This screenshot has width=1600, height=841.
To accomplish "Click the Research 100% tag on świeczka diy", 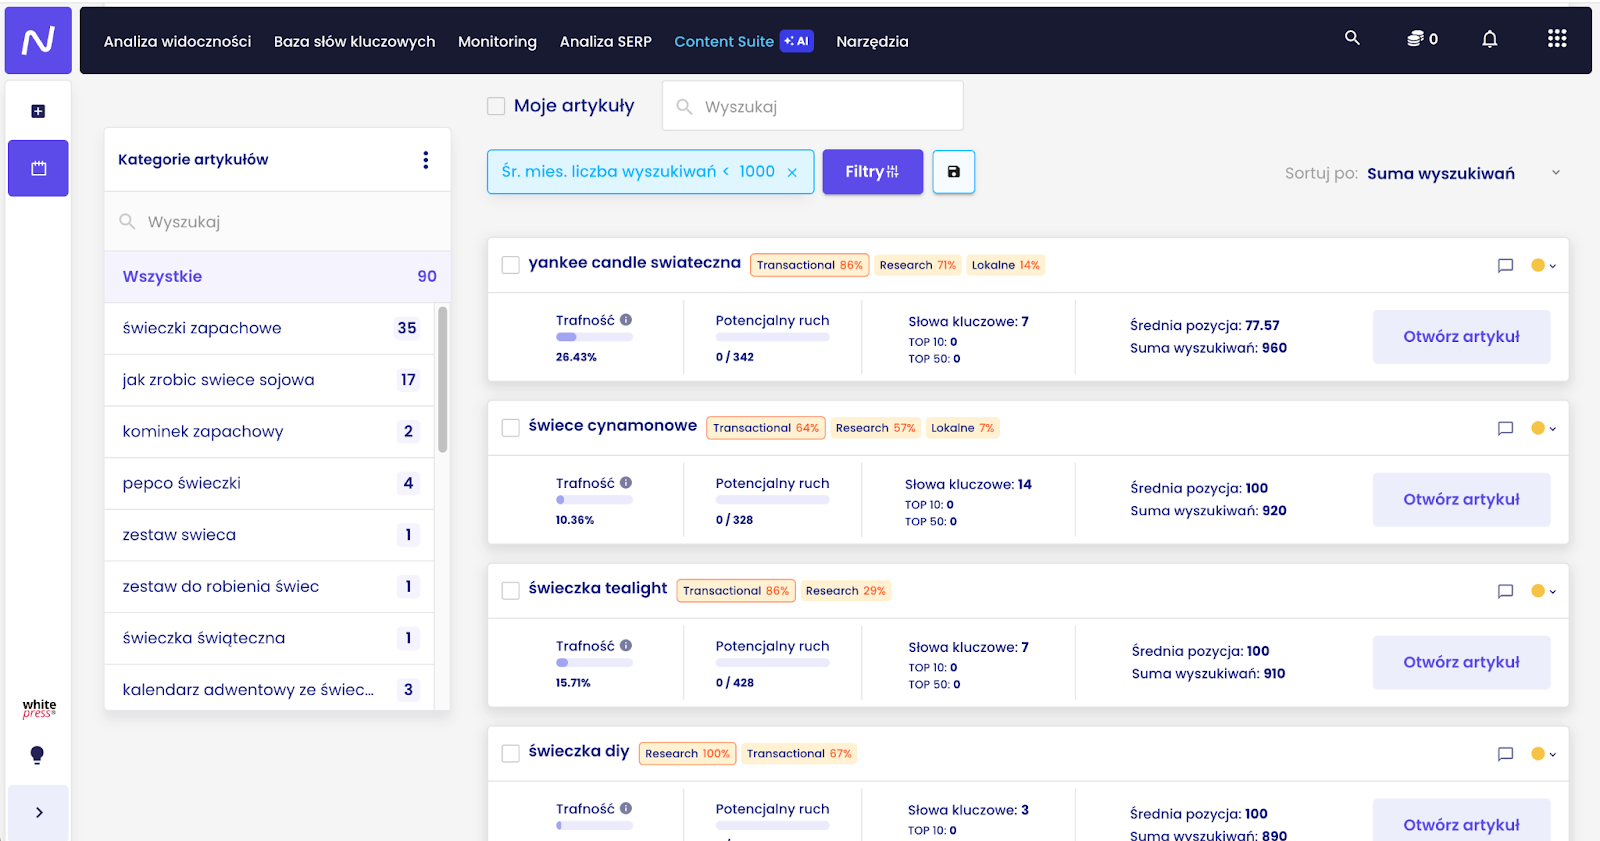I will 688,754.
